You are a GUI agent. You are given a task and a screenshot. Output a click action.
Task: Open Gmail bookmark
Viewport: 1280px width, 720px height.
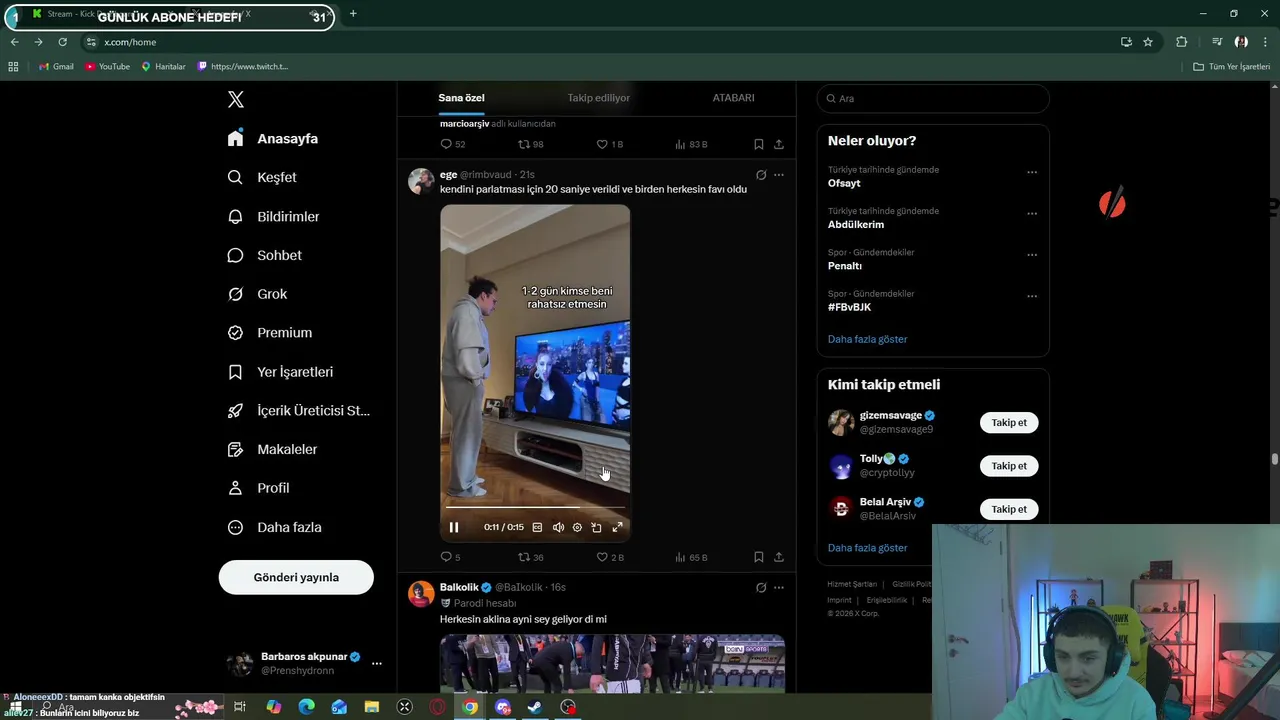pyautogui.click(x=56, y=67)
